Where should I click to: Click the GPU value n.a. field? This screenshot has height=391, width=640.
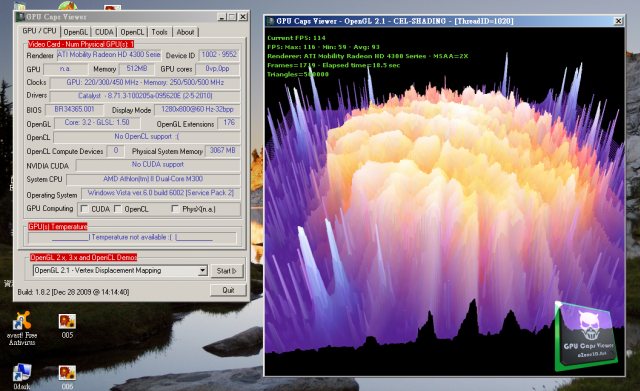[x=65, y=69]
